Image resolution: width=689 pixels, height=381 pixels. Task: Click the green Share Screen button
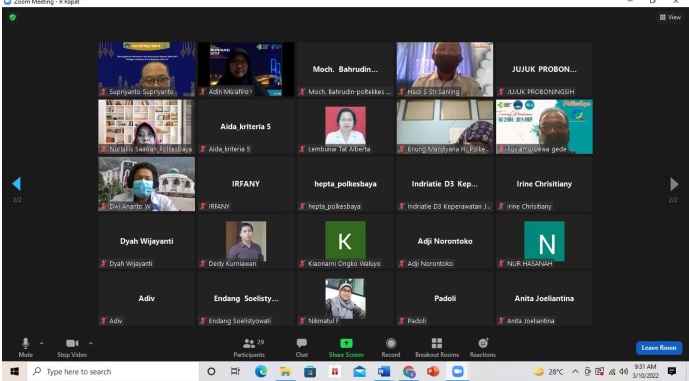point(346,347)
